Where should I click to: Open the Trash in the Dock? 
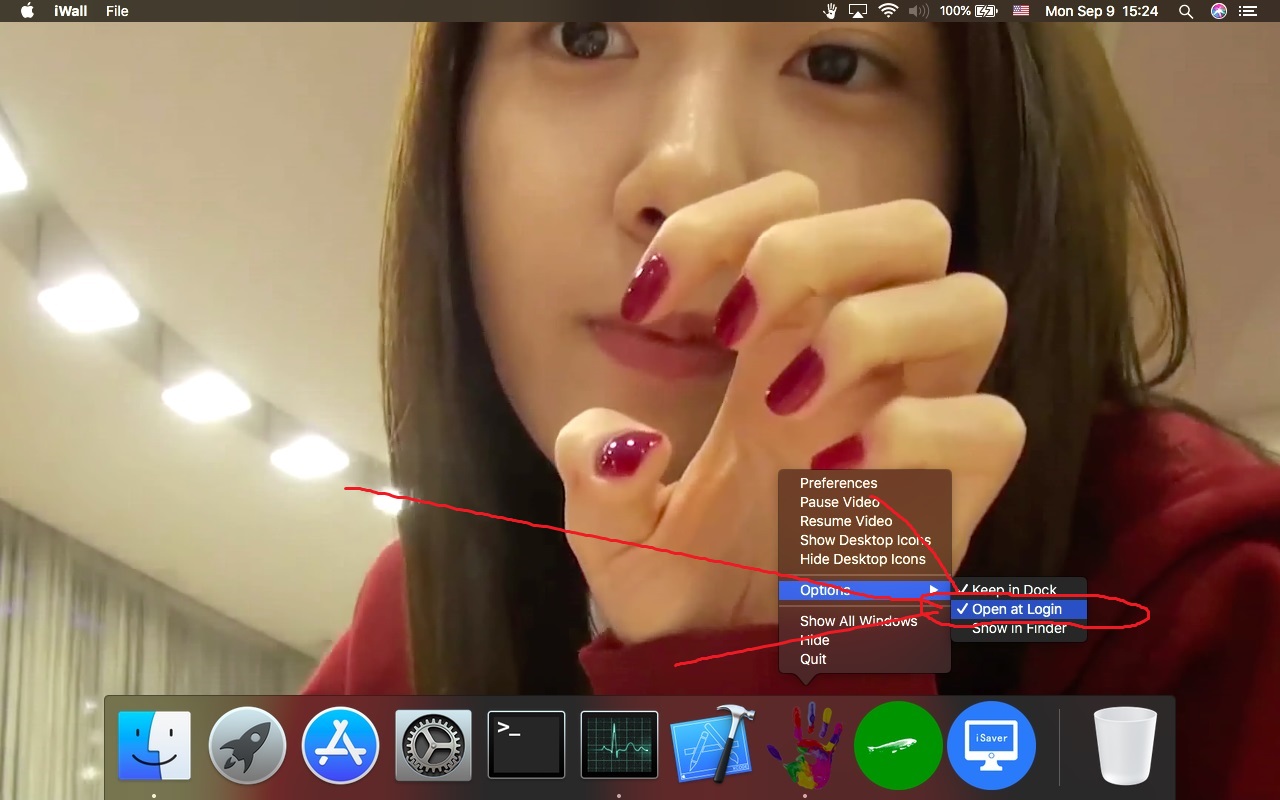[x=1125, y=745]
